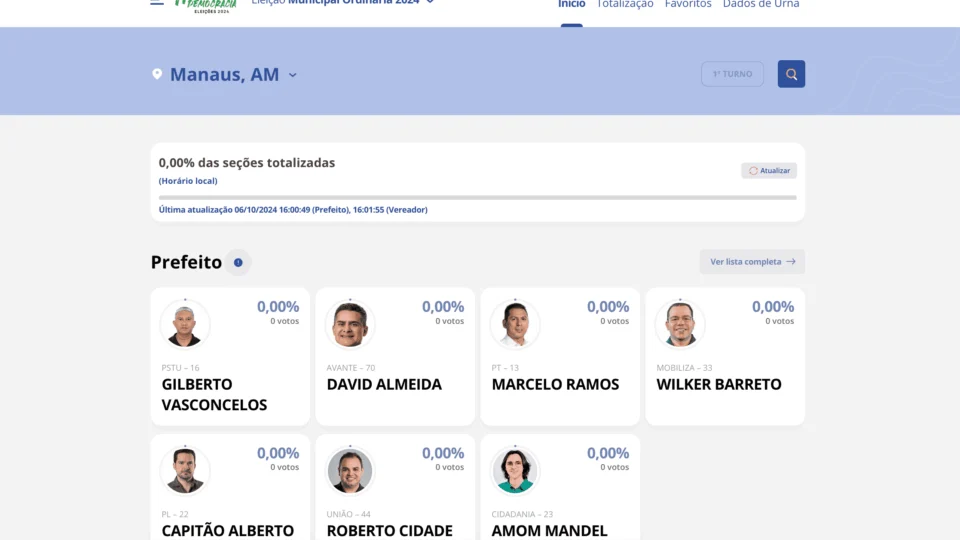Click the MOBILIZA – 33 party label
Image resolution: width=960 pixels, height=540 pixels.
pyautogui.click(x=684, y=368)
